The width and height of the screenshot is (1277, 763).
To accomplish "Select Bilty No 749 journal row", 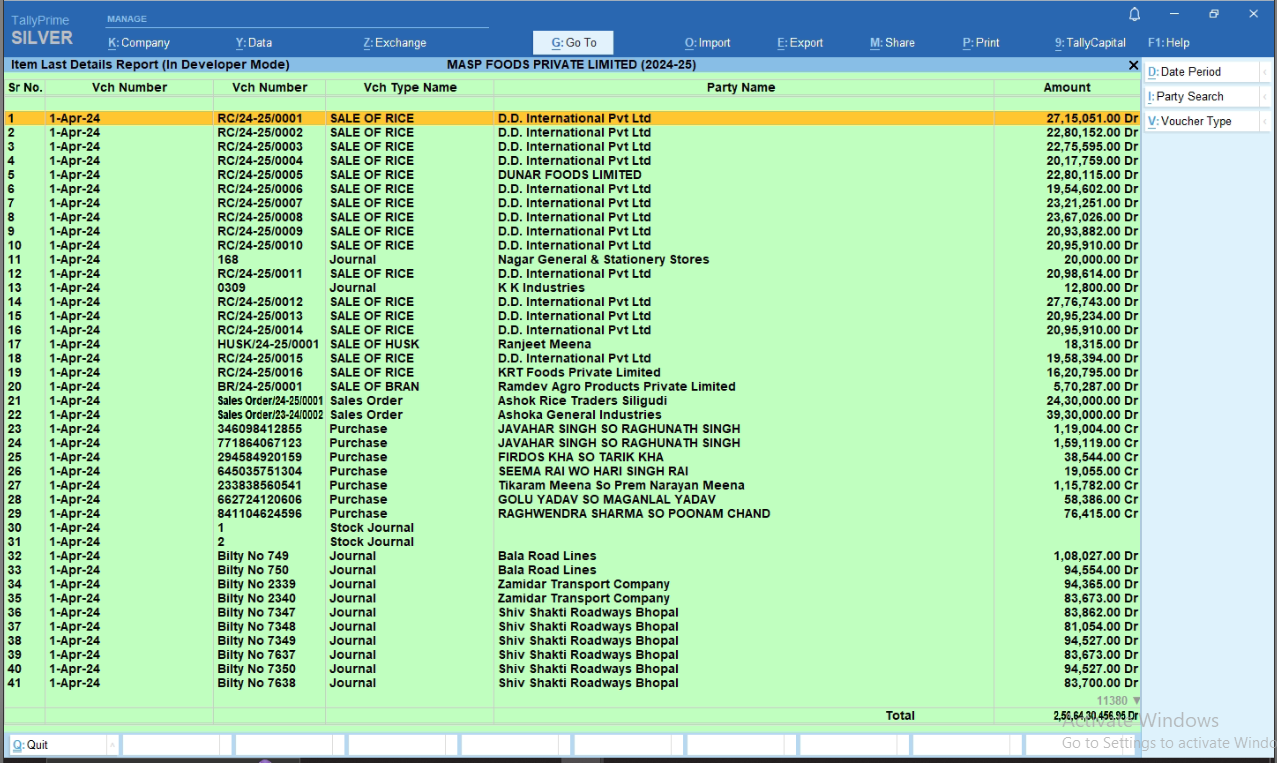I will (x=572, y=556).
